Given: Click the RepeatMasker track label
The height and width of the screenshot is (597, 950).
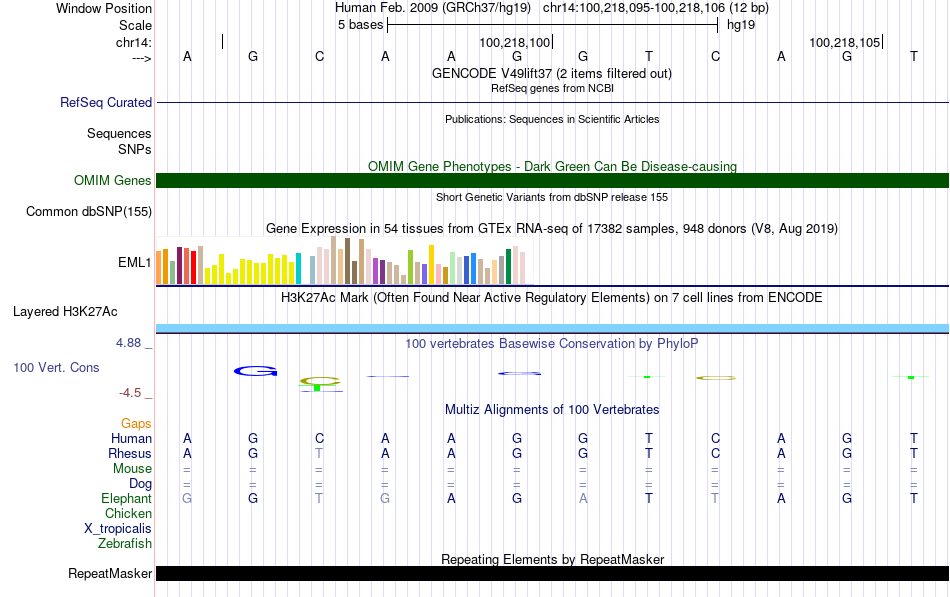Looking at the screenshot, I should click(x=110, y=573).
